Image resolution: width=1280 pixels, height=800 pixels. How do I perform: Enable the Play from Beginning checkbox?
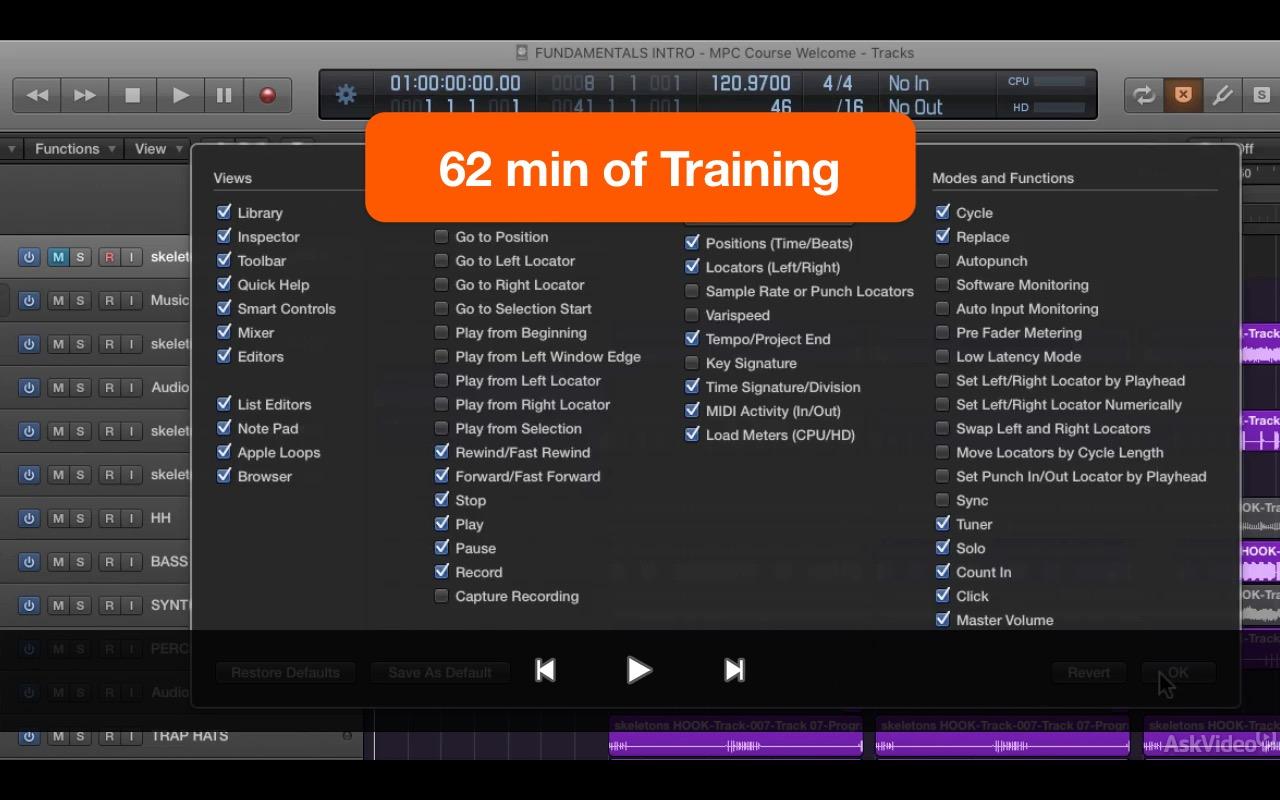pyautogui.click(x=441, y=333)
